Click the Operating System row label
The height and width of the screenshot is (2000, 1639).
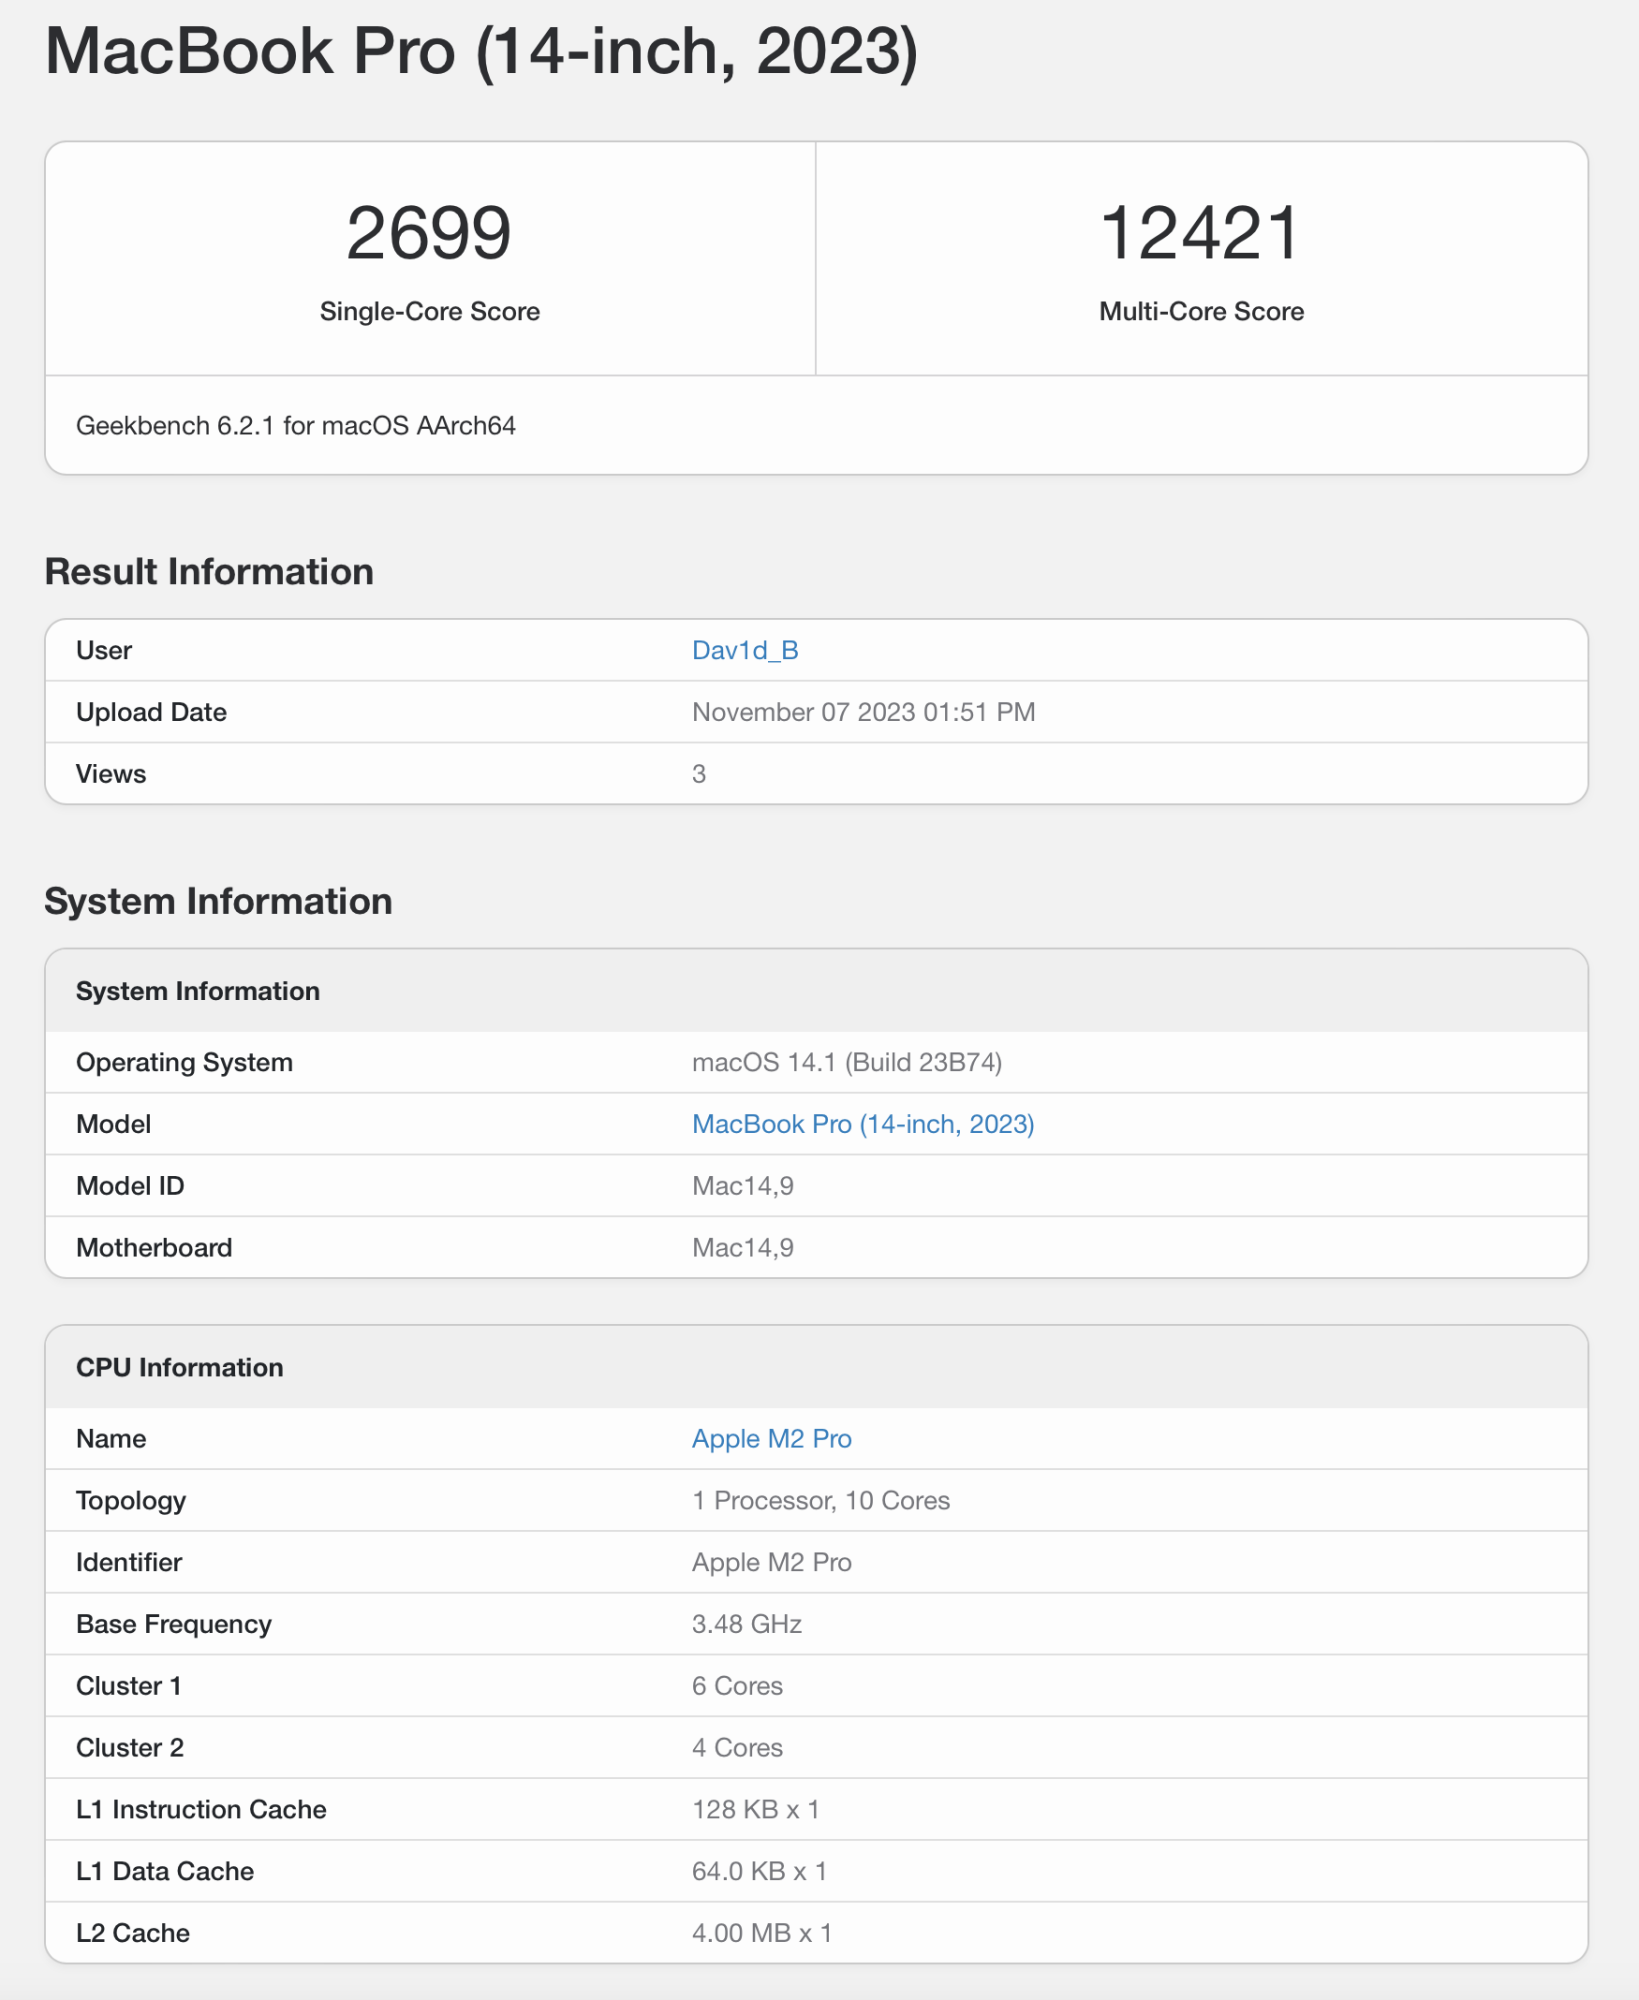185,1062
